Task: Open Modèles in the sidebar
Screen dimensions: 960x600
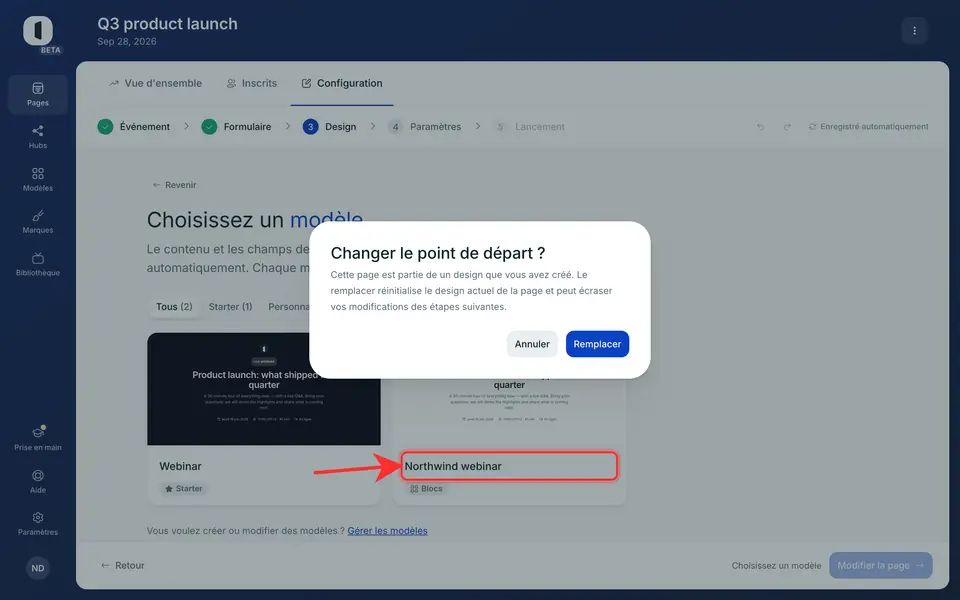Action: point(38,179)
